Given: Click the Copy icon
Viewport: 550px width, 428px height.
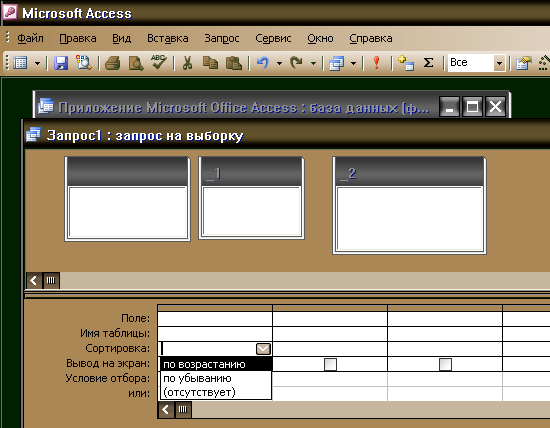Looking at the screenshot, I should [210, 63].
